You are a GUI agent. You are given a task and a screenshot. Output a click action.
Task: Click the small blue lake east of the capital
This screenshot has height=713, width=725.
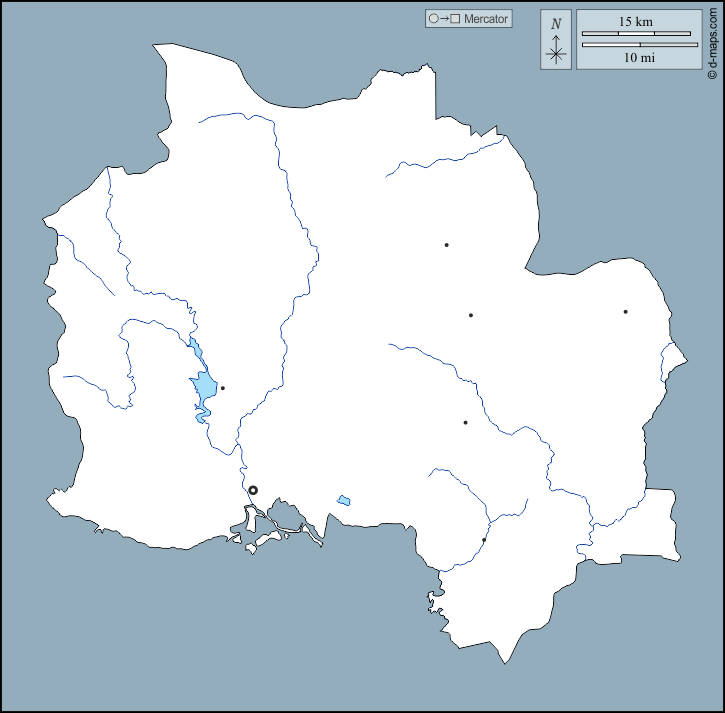pyautogui.click(x=344, y=500)
